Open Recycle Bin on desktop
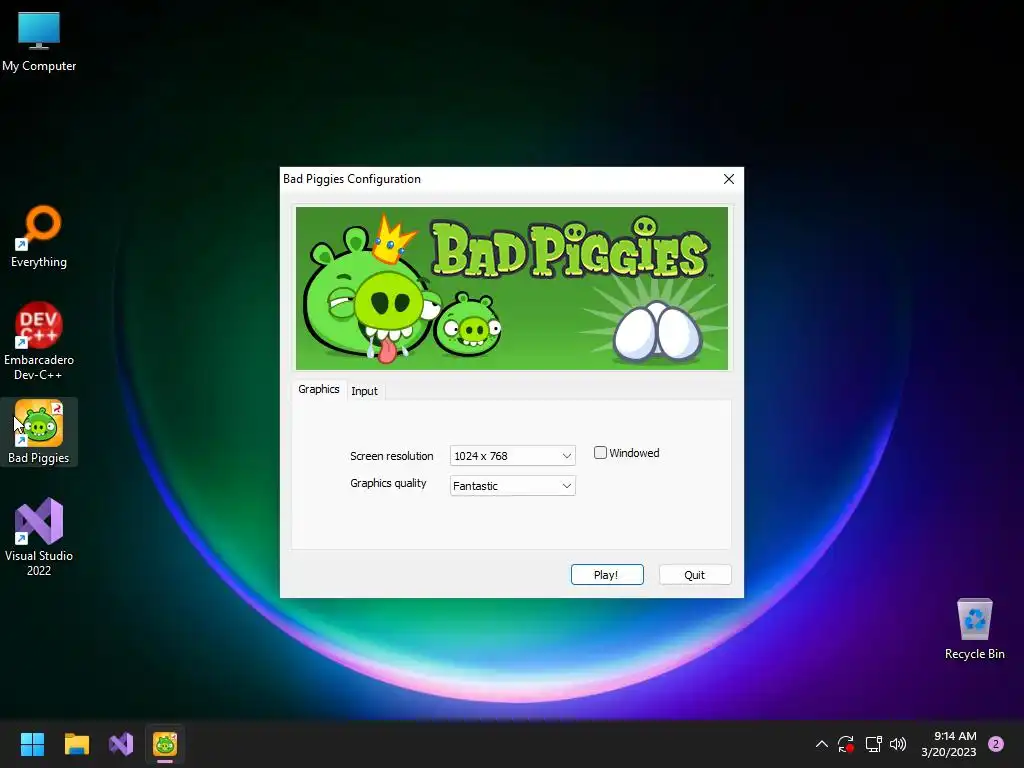 (974, 628)
